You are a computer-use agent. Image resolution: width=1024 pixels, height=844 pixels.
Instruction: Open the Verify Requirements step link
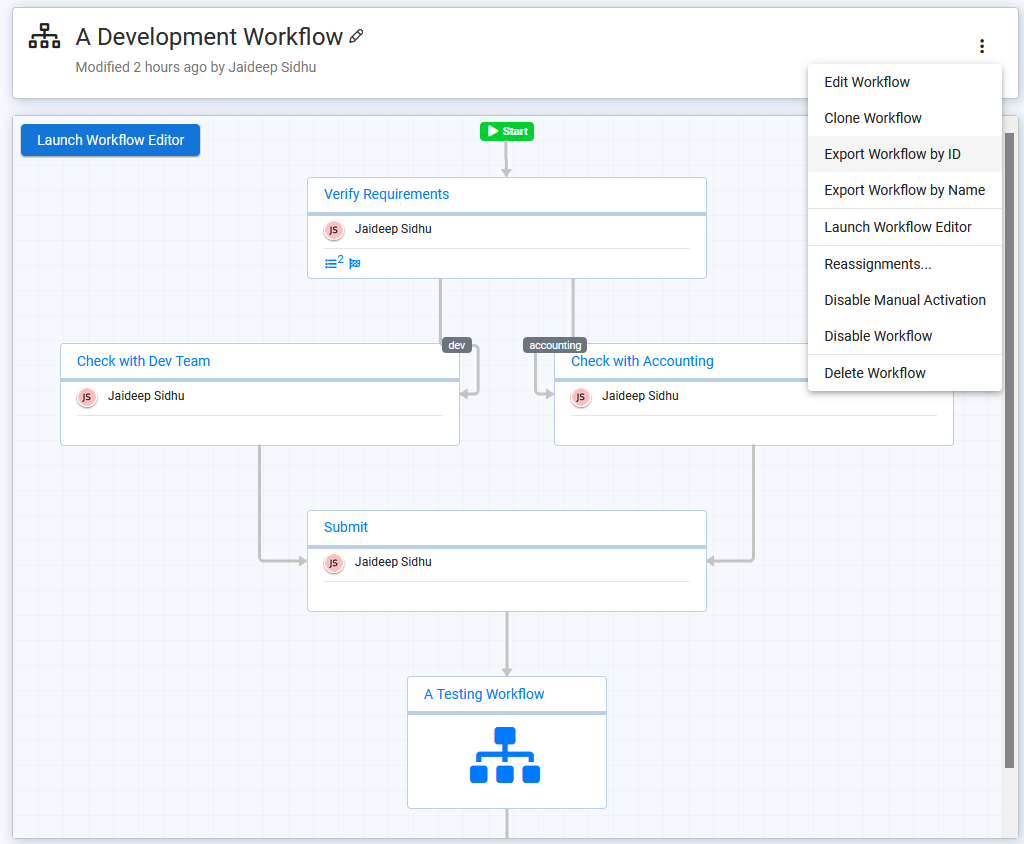click(x=387, y=194)
